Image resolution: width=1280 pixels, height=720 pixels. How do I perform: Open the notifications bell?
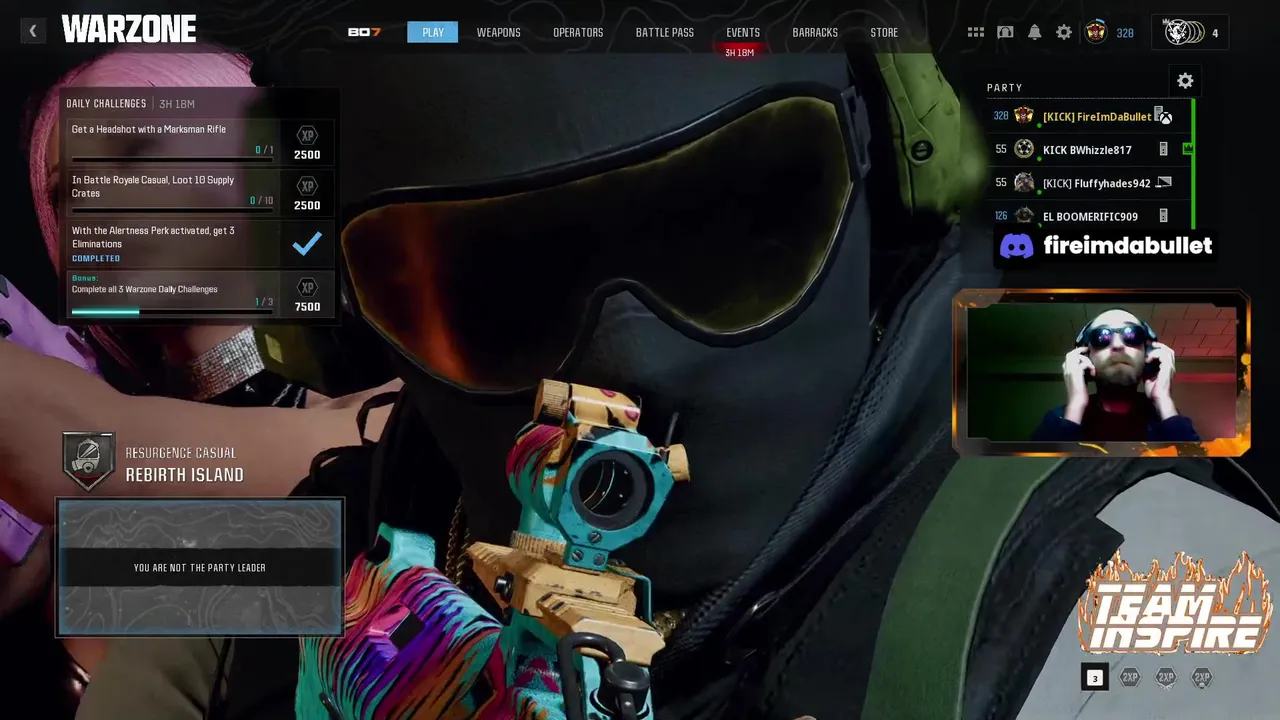(x=1035, y=32)
